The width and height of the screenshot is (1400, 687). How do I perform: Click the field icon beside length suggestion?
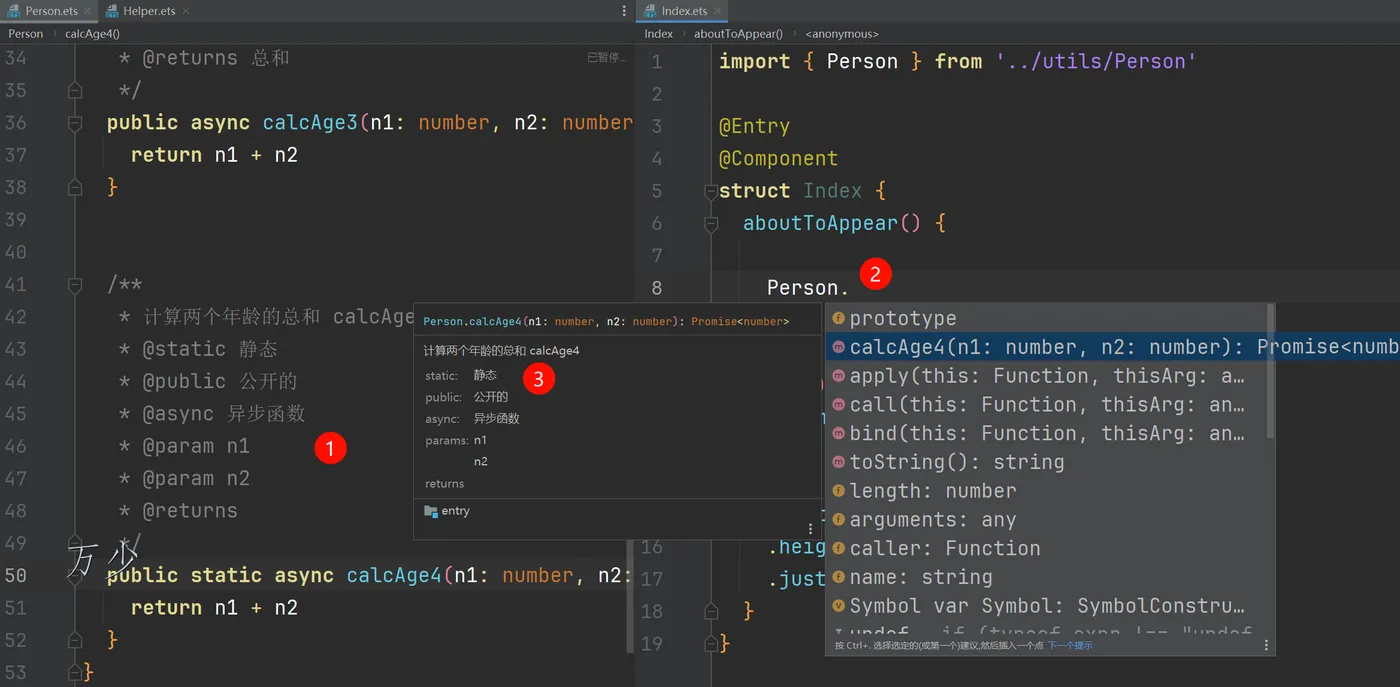839,491
